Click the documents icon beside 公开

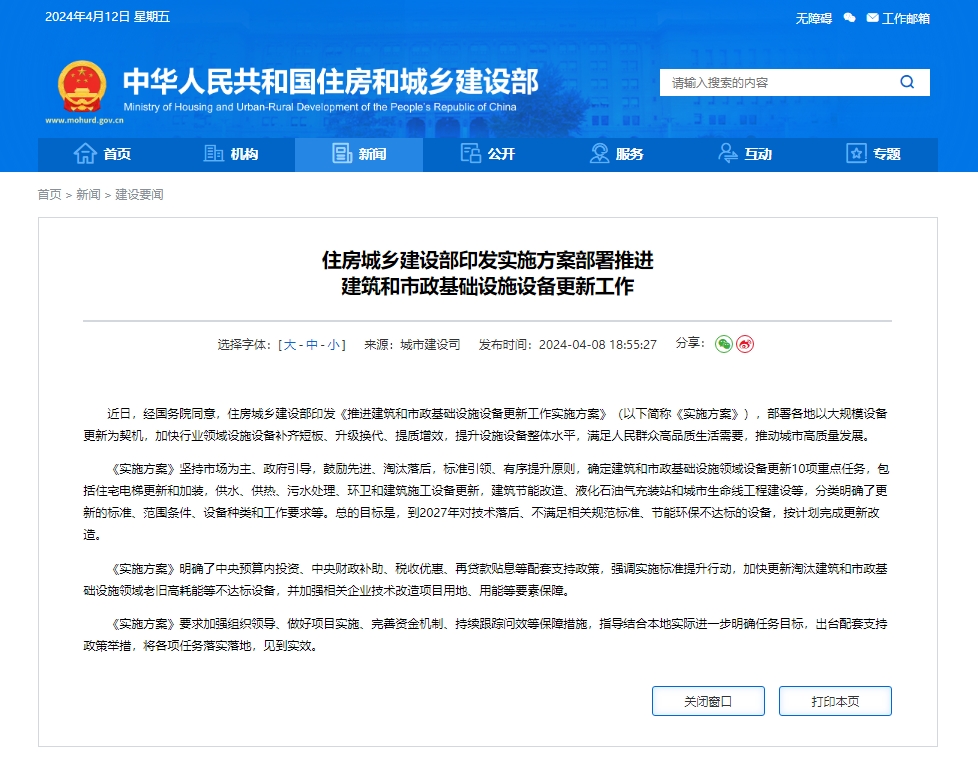point(470,153)
